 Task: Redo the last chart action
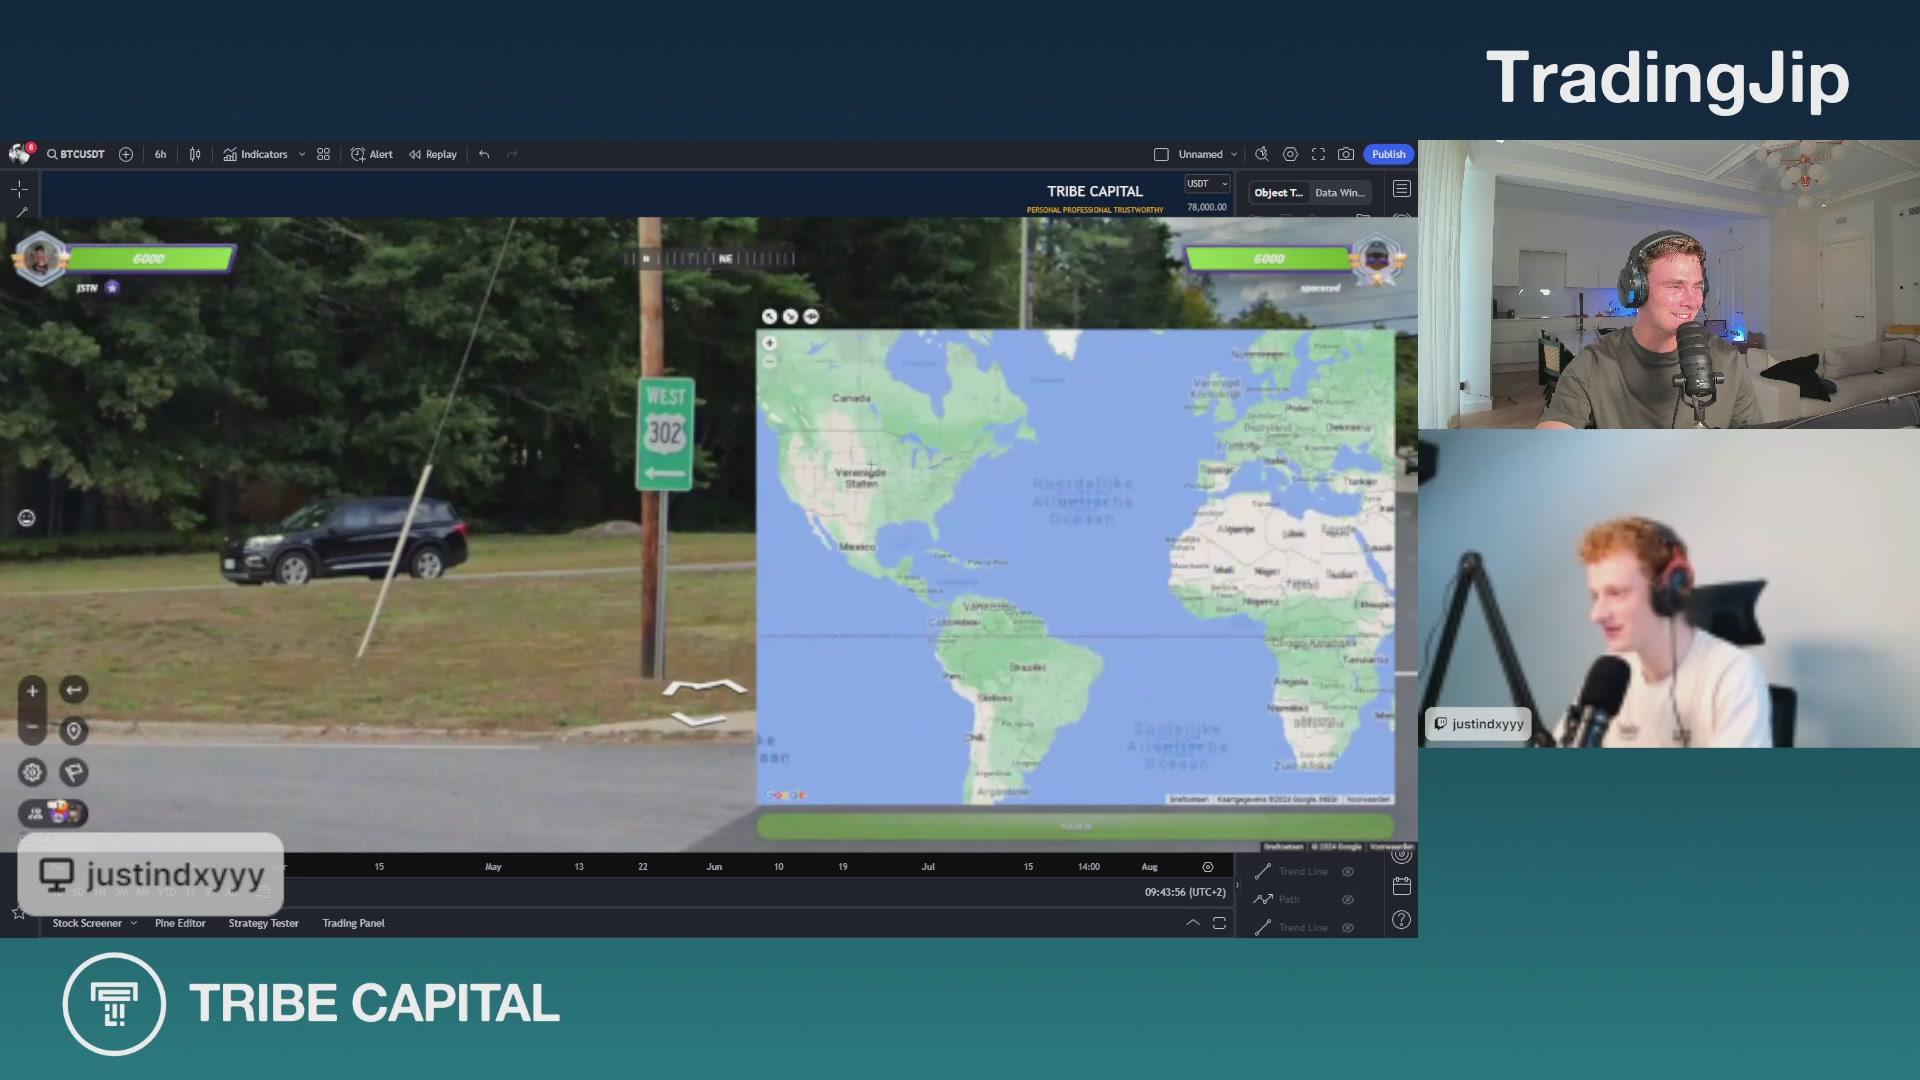tap(512, 154)
